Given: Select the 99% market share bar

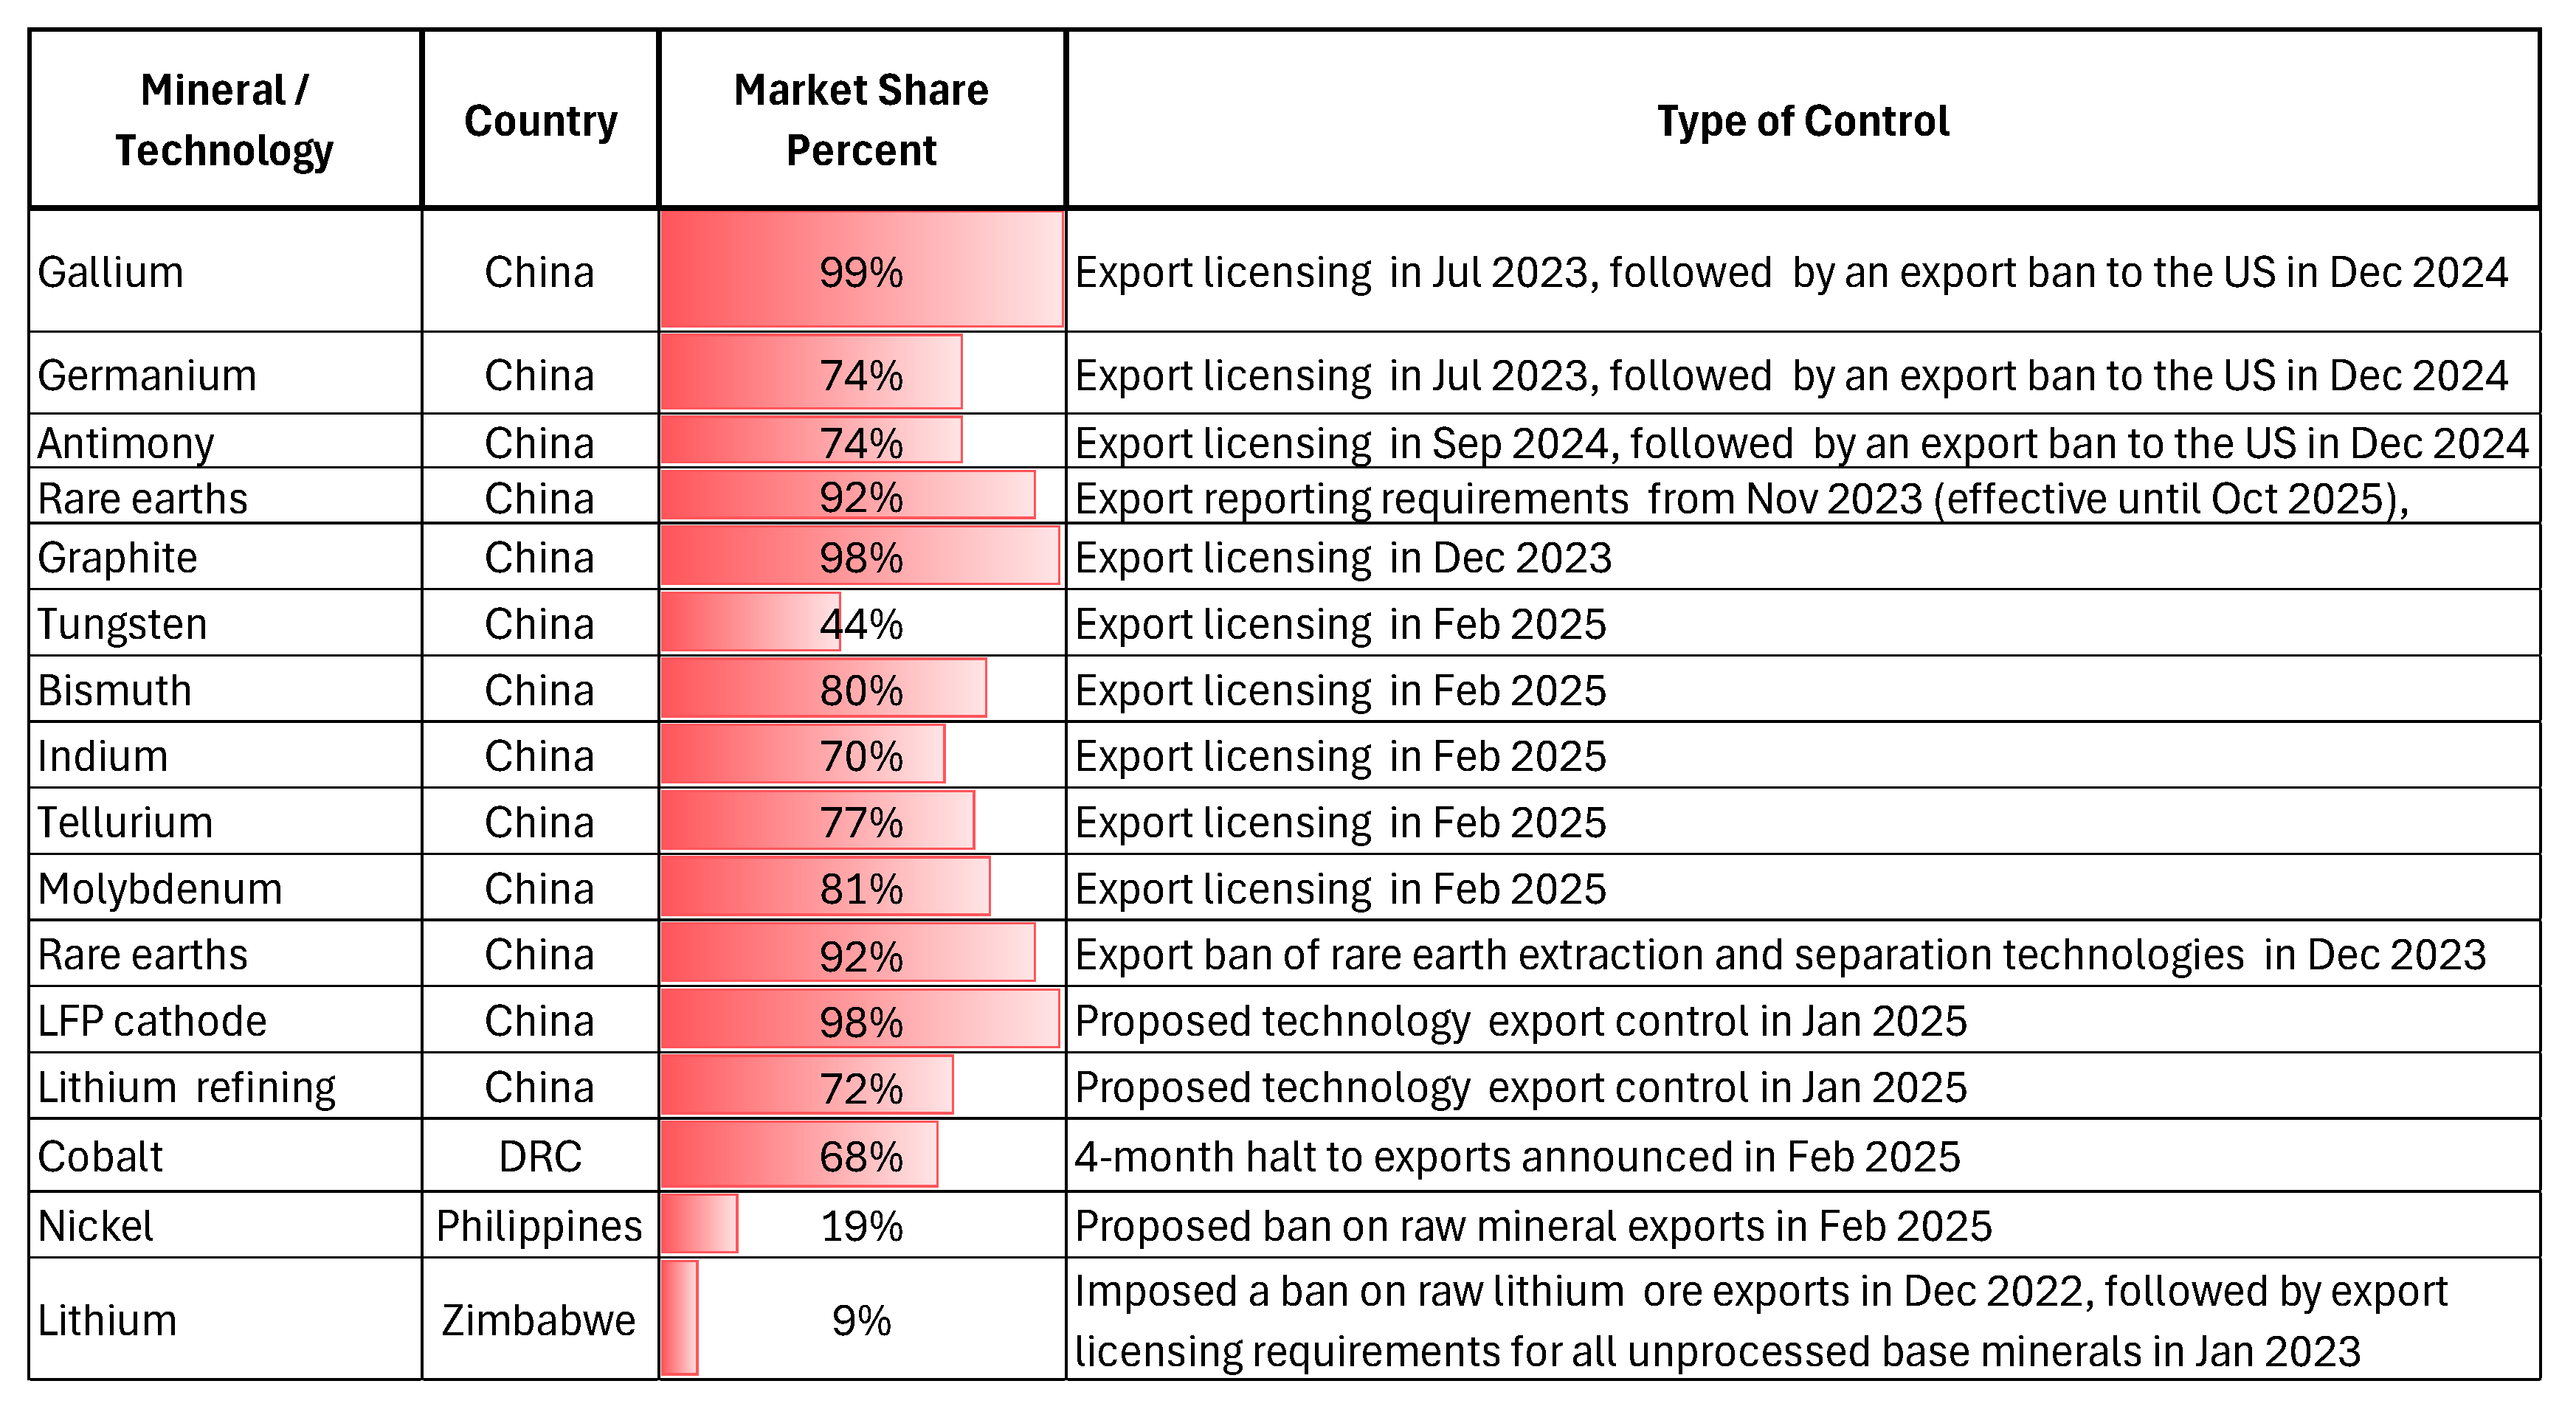Looking at the screenshot, I should pos(861,270).
